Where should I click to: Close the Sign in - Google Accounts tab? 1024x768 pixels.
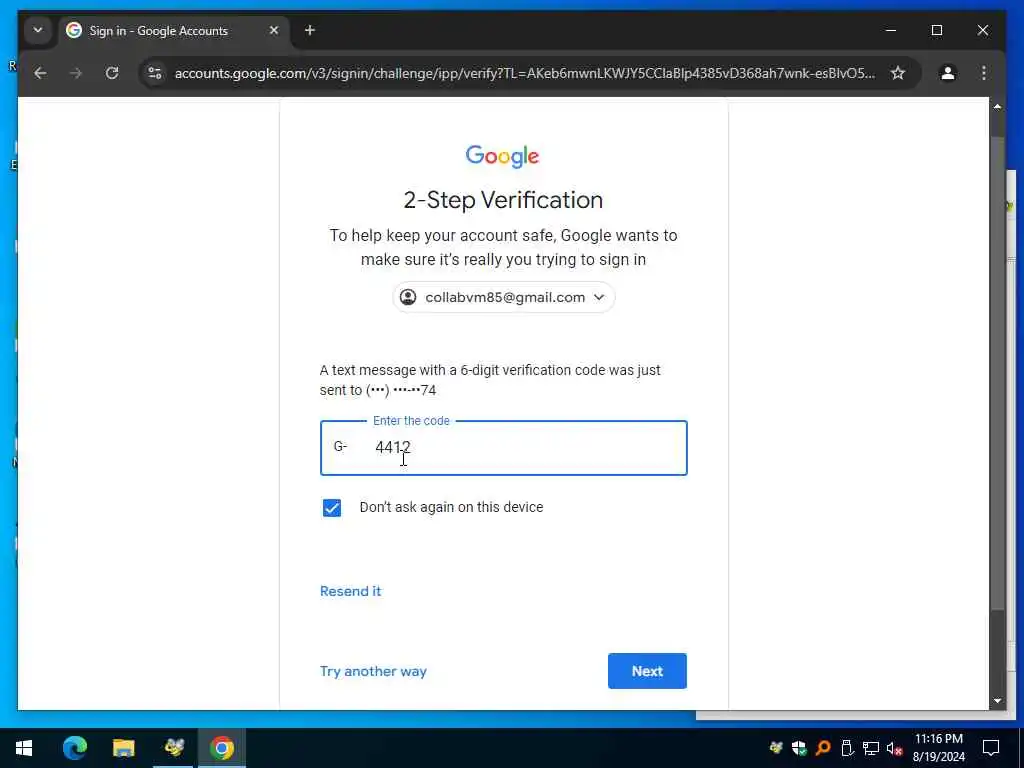pyautogui.click(x=274, y=30)
